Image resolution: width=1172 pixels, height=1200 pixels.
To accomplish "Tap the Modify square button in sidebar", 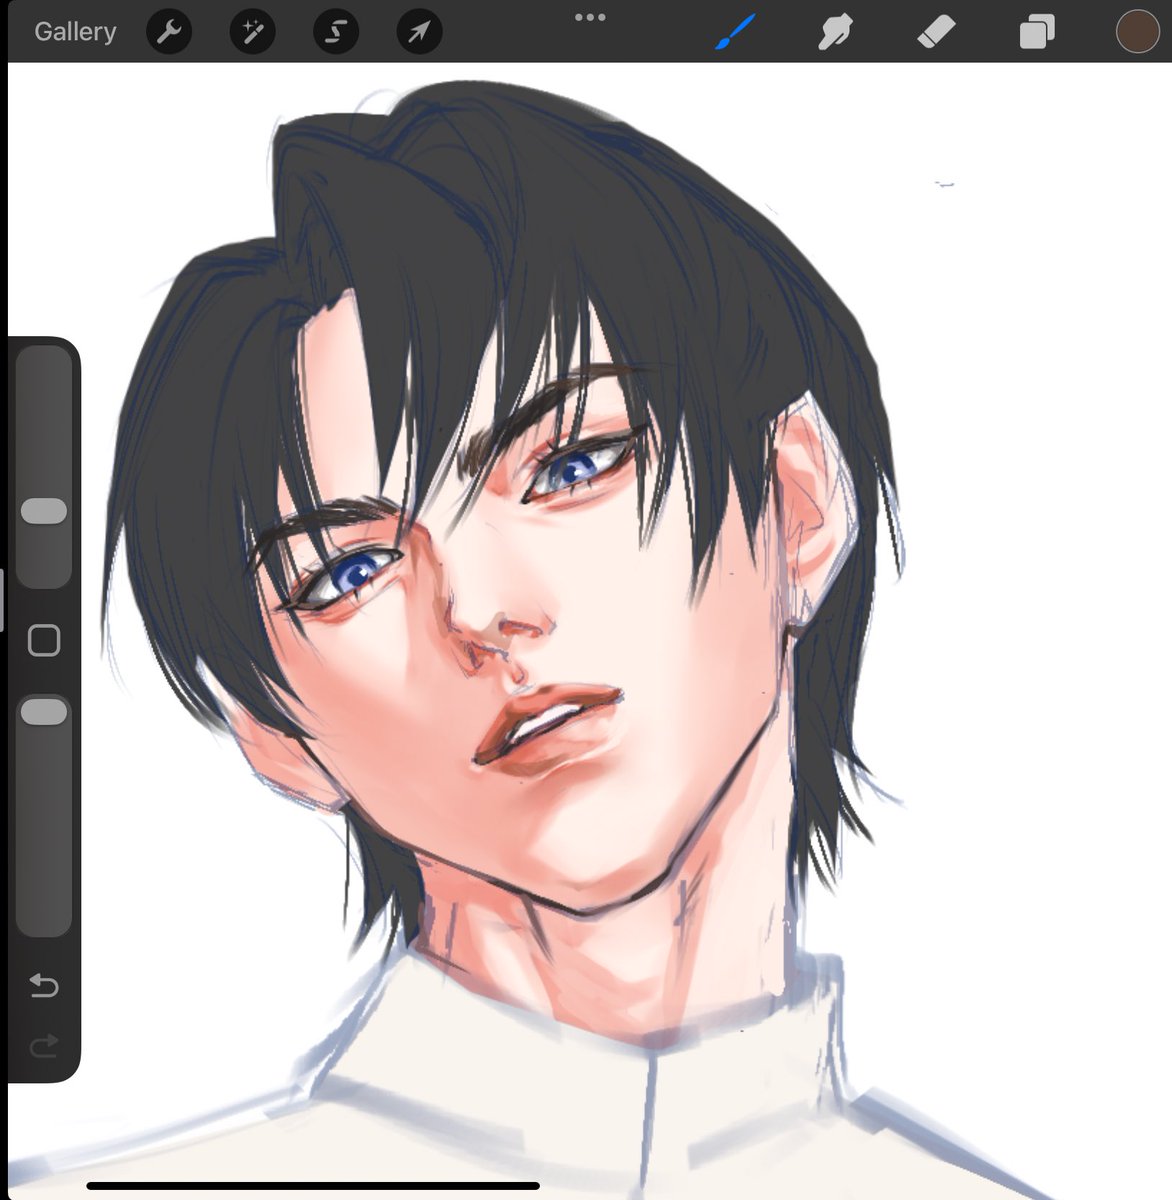I will point(44,640).
